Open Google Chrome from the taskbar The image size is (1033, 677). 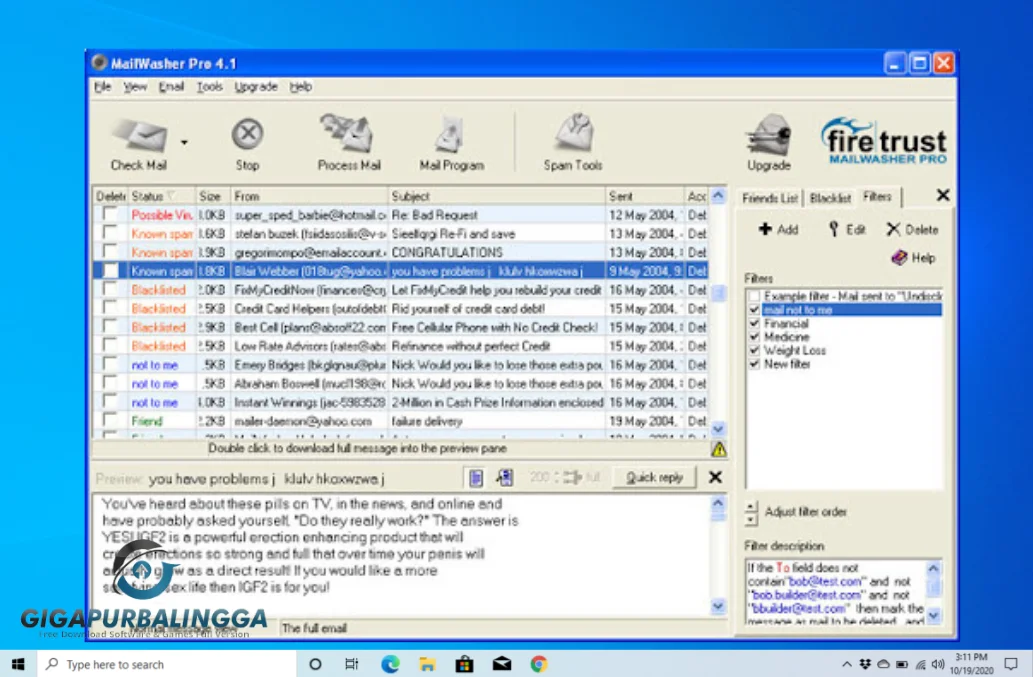click(539, 664)
